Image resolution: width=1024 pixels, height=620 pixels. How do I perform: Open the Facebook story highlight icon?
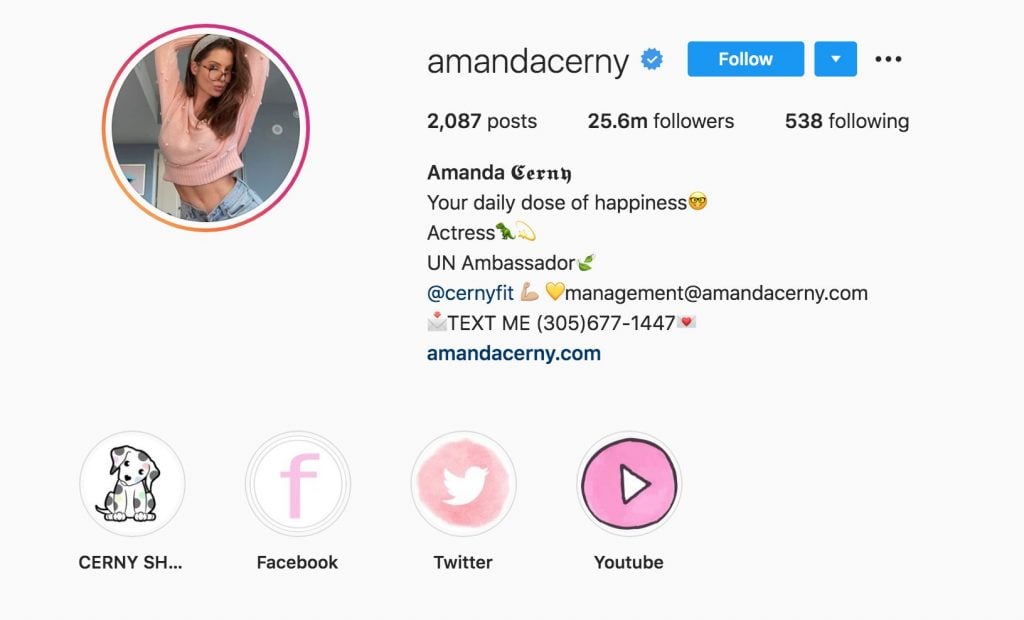point(298,484)
